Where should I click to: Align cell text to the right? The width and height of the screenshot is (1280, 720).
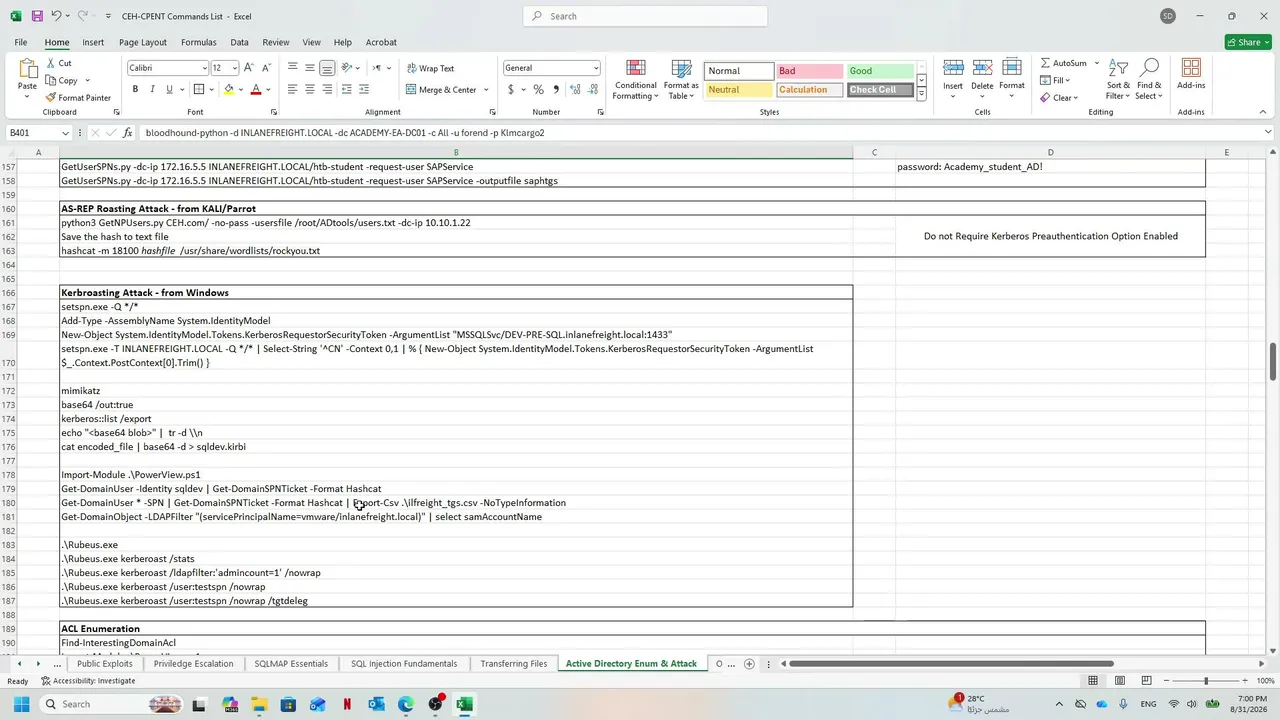coord(327,90)
